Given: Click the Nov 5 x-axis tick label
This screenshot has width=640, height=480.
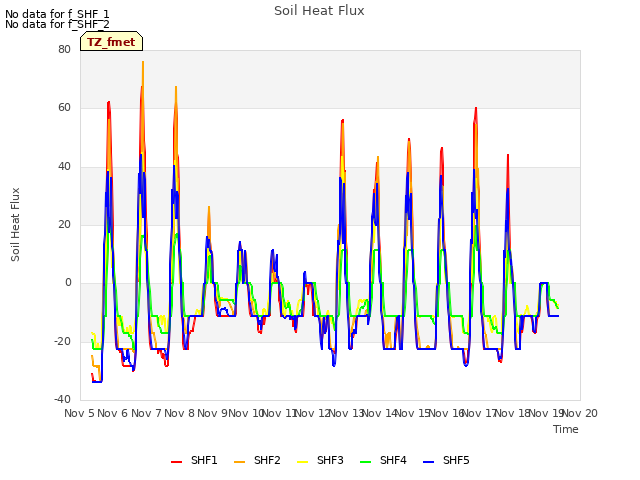Looking at the screenshot, I should coord(79,413).
